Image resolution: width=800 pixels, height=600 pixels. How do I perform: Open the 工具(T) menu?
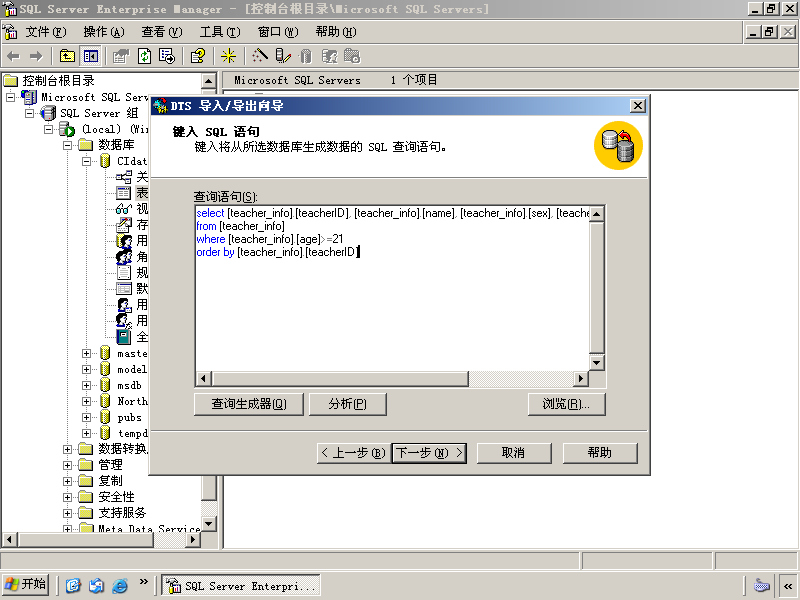(220, 32)
